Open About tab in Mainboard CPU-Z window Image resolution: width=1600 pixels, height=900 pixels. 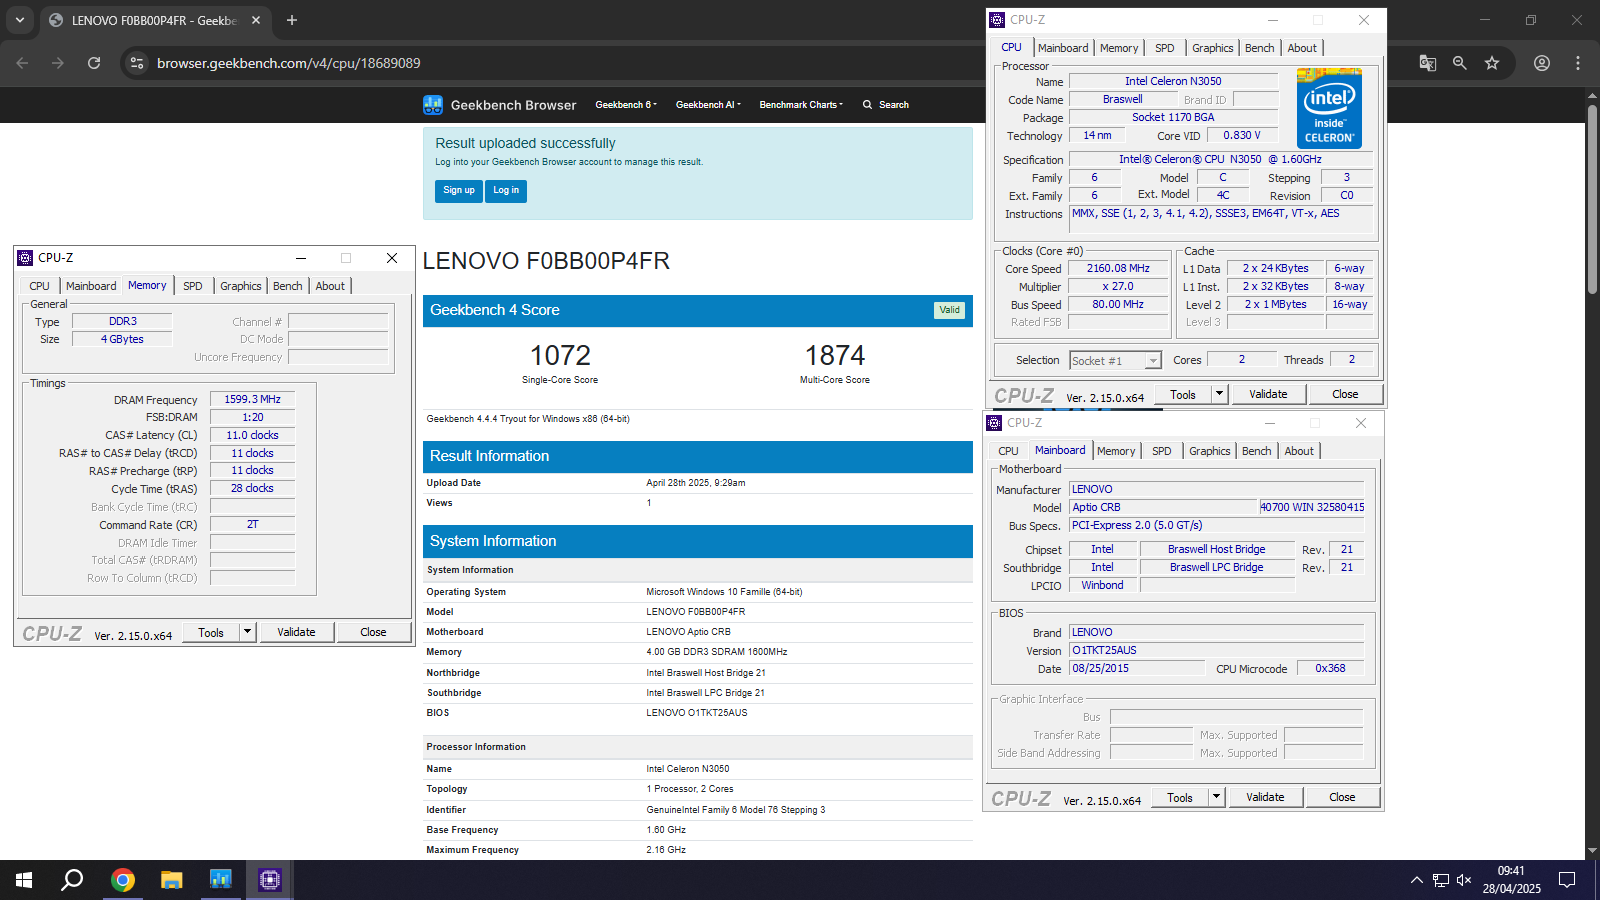pos(1299,451)
